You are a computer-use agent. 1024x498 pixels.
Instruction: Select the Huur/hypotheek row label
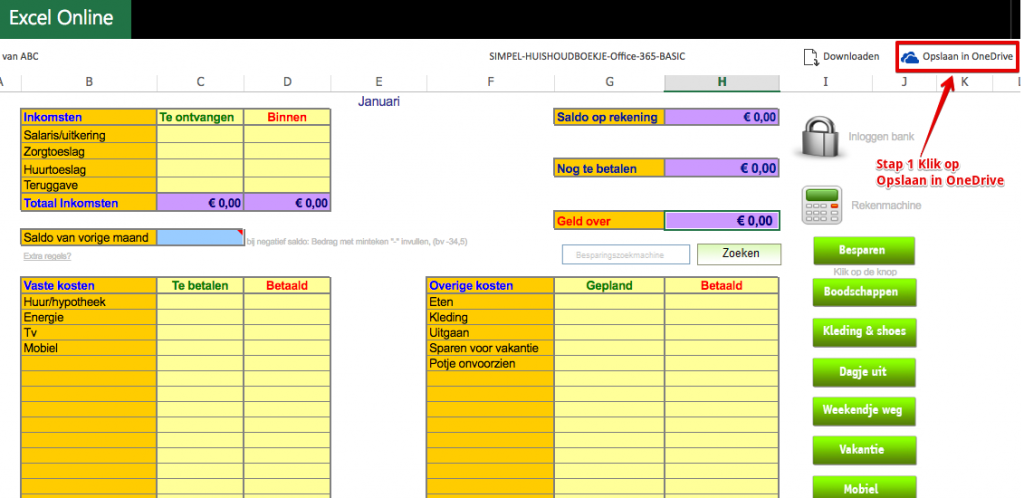89,302
